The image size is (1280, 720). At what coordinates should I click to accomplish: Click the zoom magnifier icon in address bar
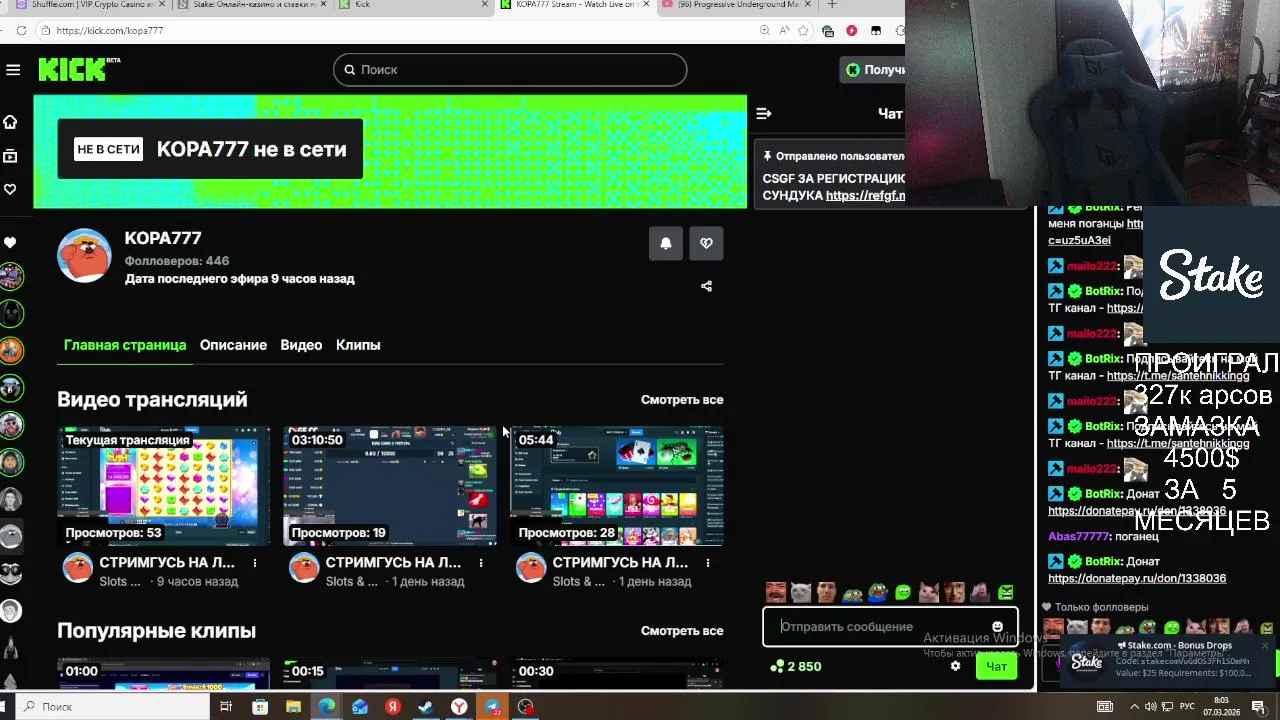(765, 31)
